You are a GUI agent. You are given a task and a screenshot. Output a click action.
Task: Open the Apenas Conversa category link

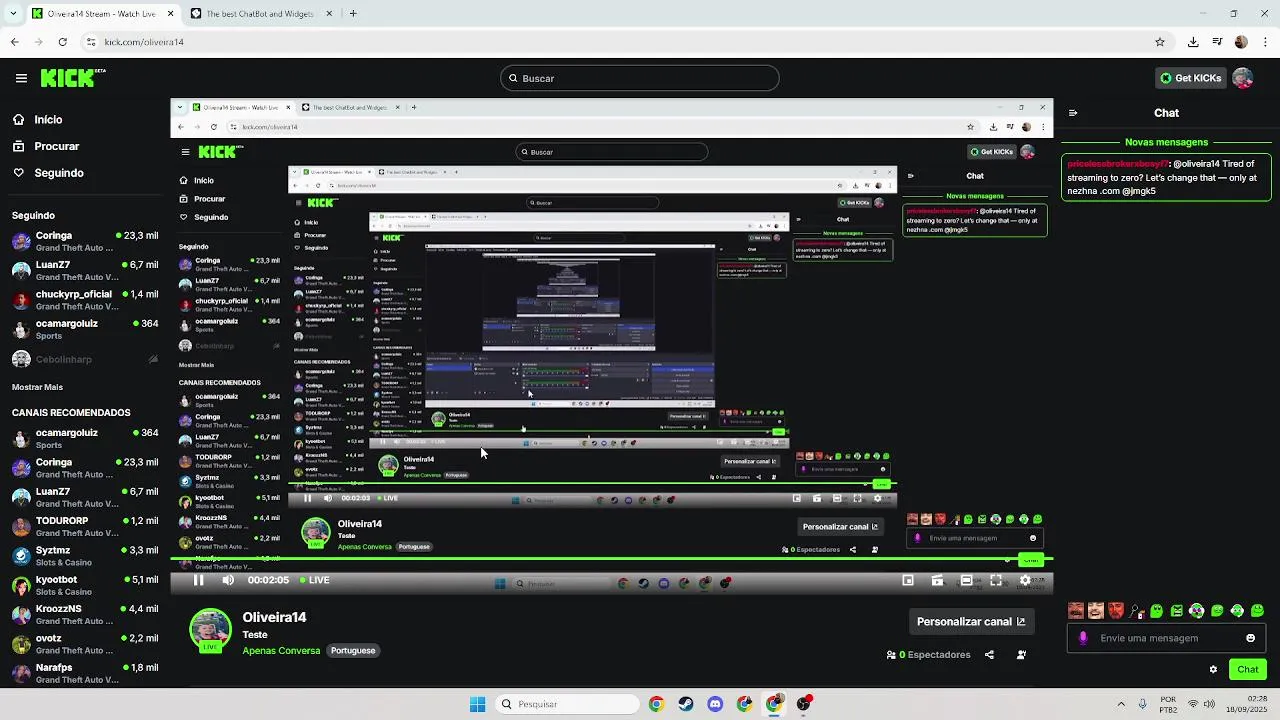pyautogui.click(x=281, y=650)
